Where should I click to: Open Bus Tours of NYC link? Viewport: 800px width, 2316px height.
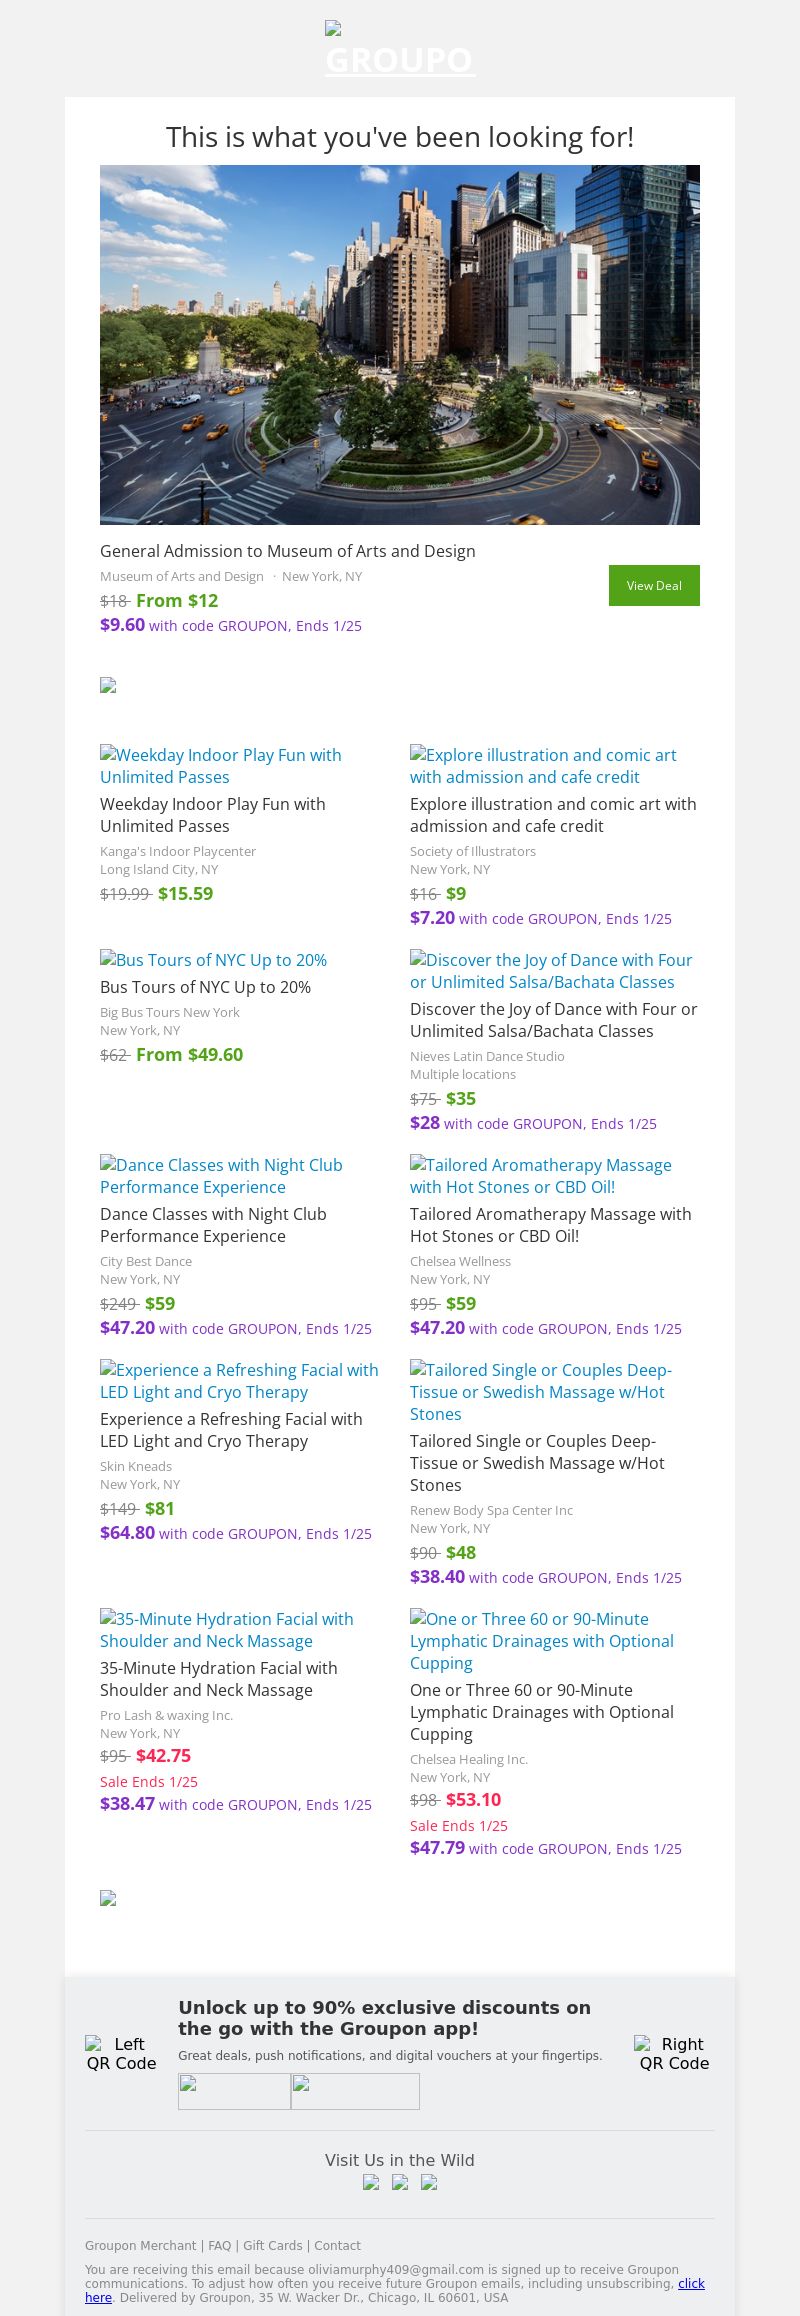tap(214, 960)
